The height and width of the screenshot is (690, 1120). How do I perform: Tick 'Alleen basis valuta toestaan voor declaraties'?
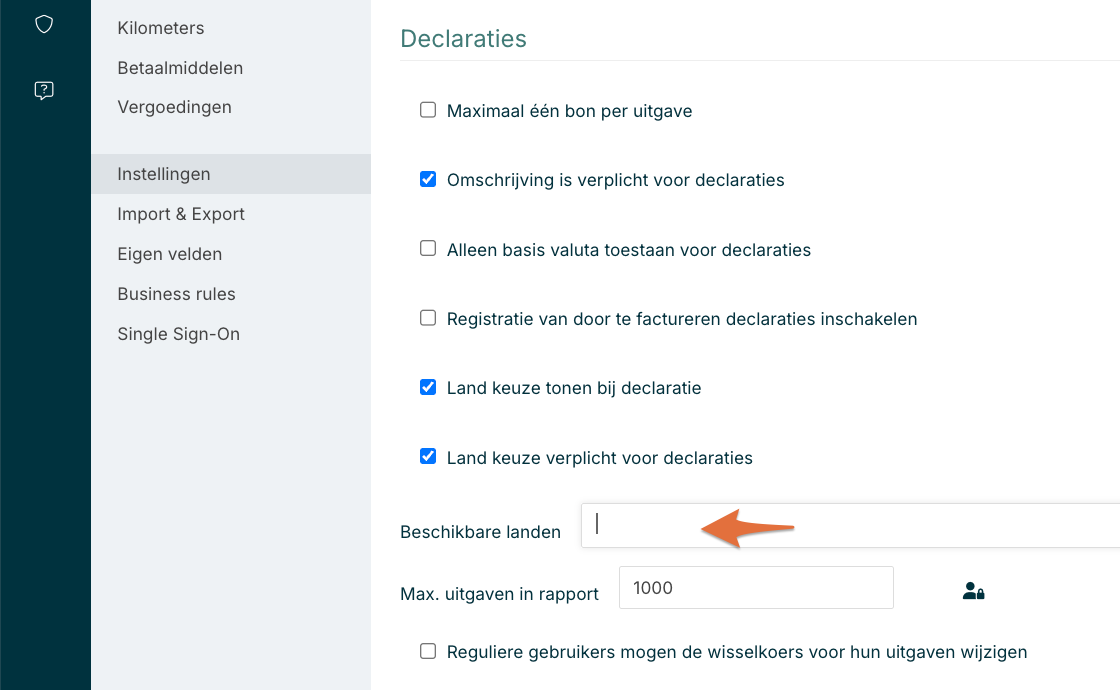tap(428, 249)
